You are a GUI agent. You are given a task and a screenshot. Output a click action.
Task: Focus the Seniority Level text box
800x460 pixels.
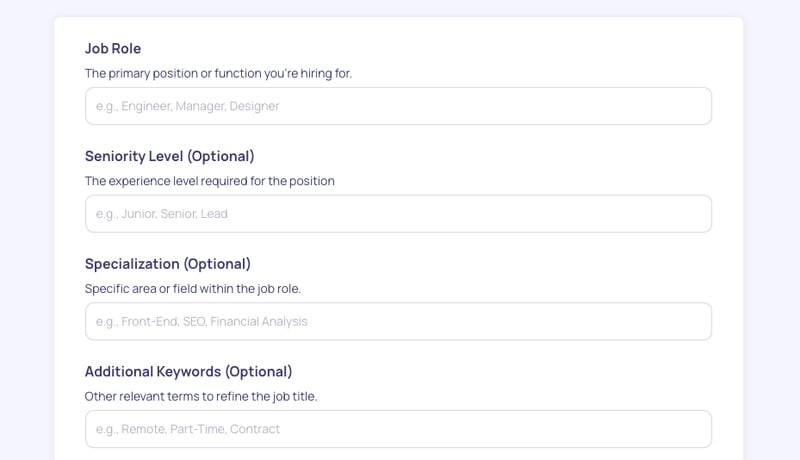(398, 214)
